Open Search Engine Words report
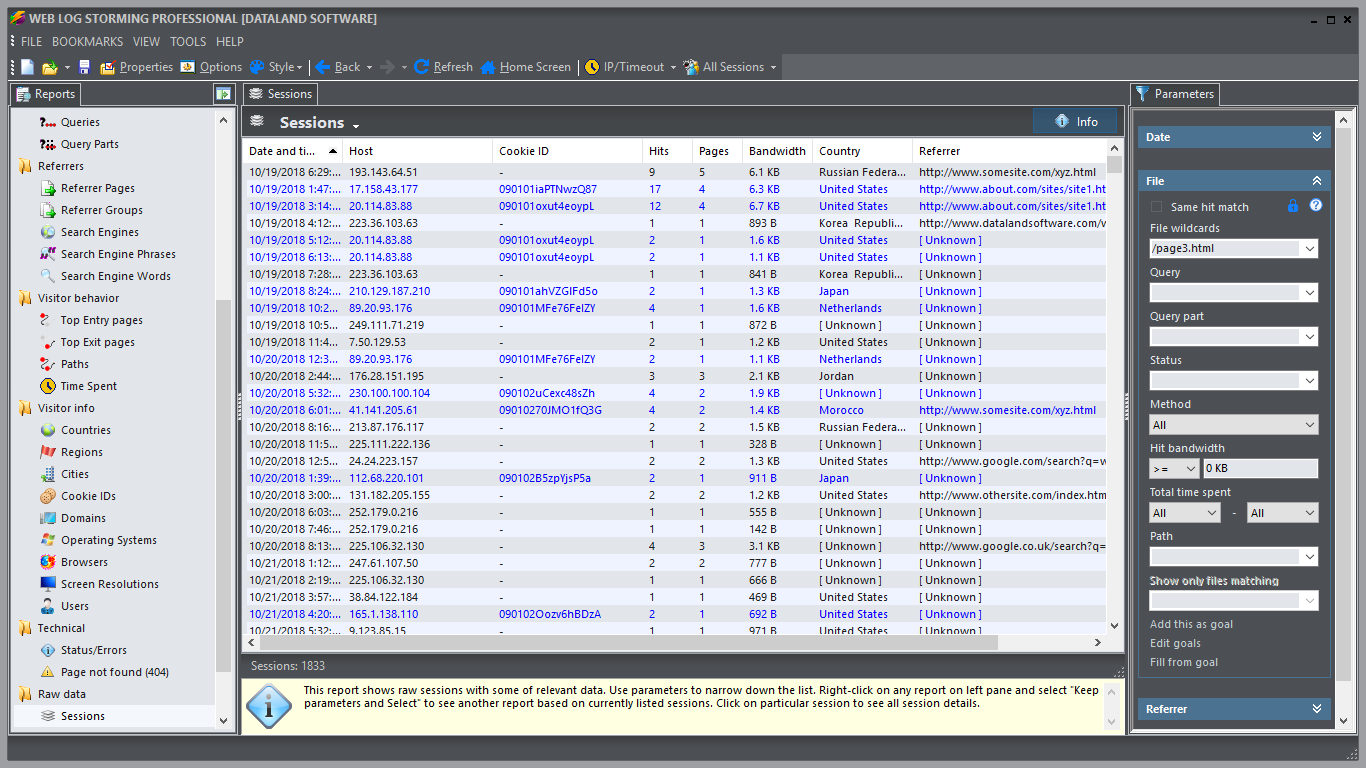The width and height of the screenshot is (1366, 768). (115, 276)
